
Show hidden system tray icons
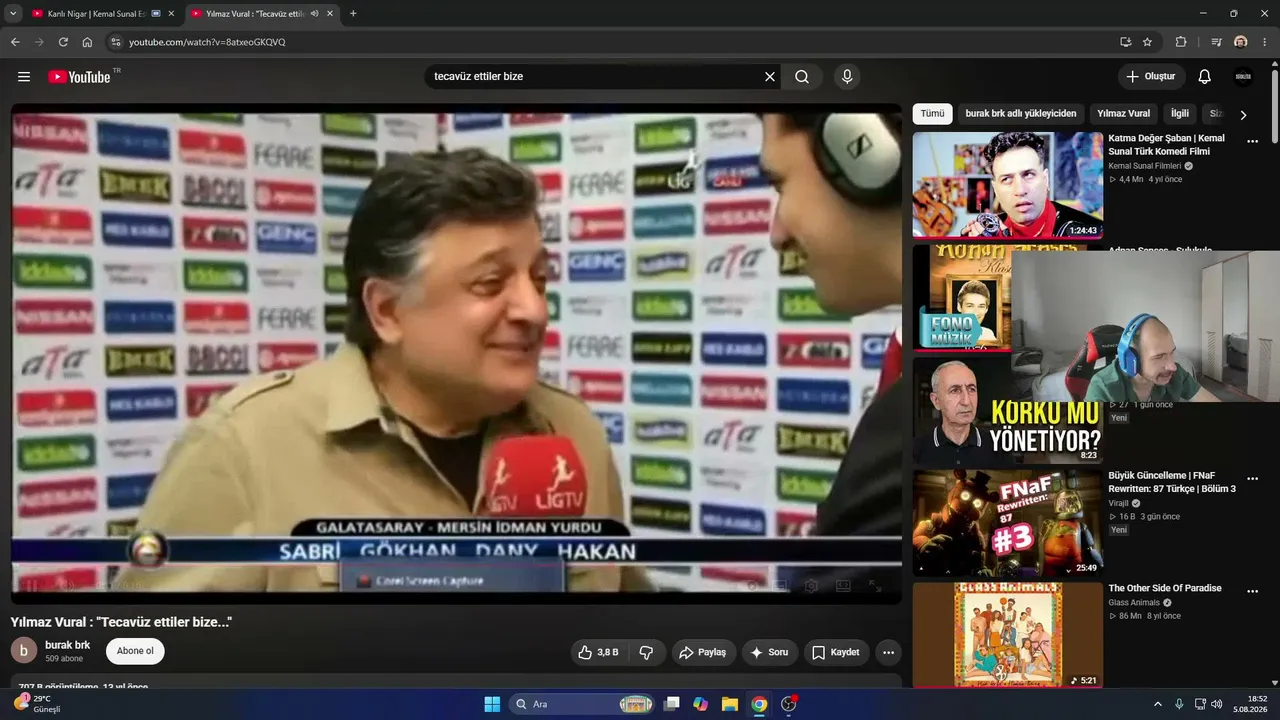pos(1158,704)
